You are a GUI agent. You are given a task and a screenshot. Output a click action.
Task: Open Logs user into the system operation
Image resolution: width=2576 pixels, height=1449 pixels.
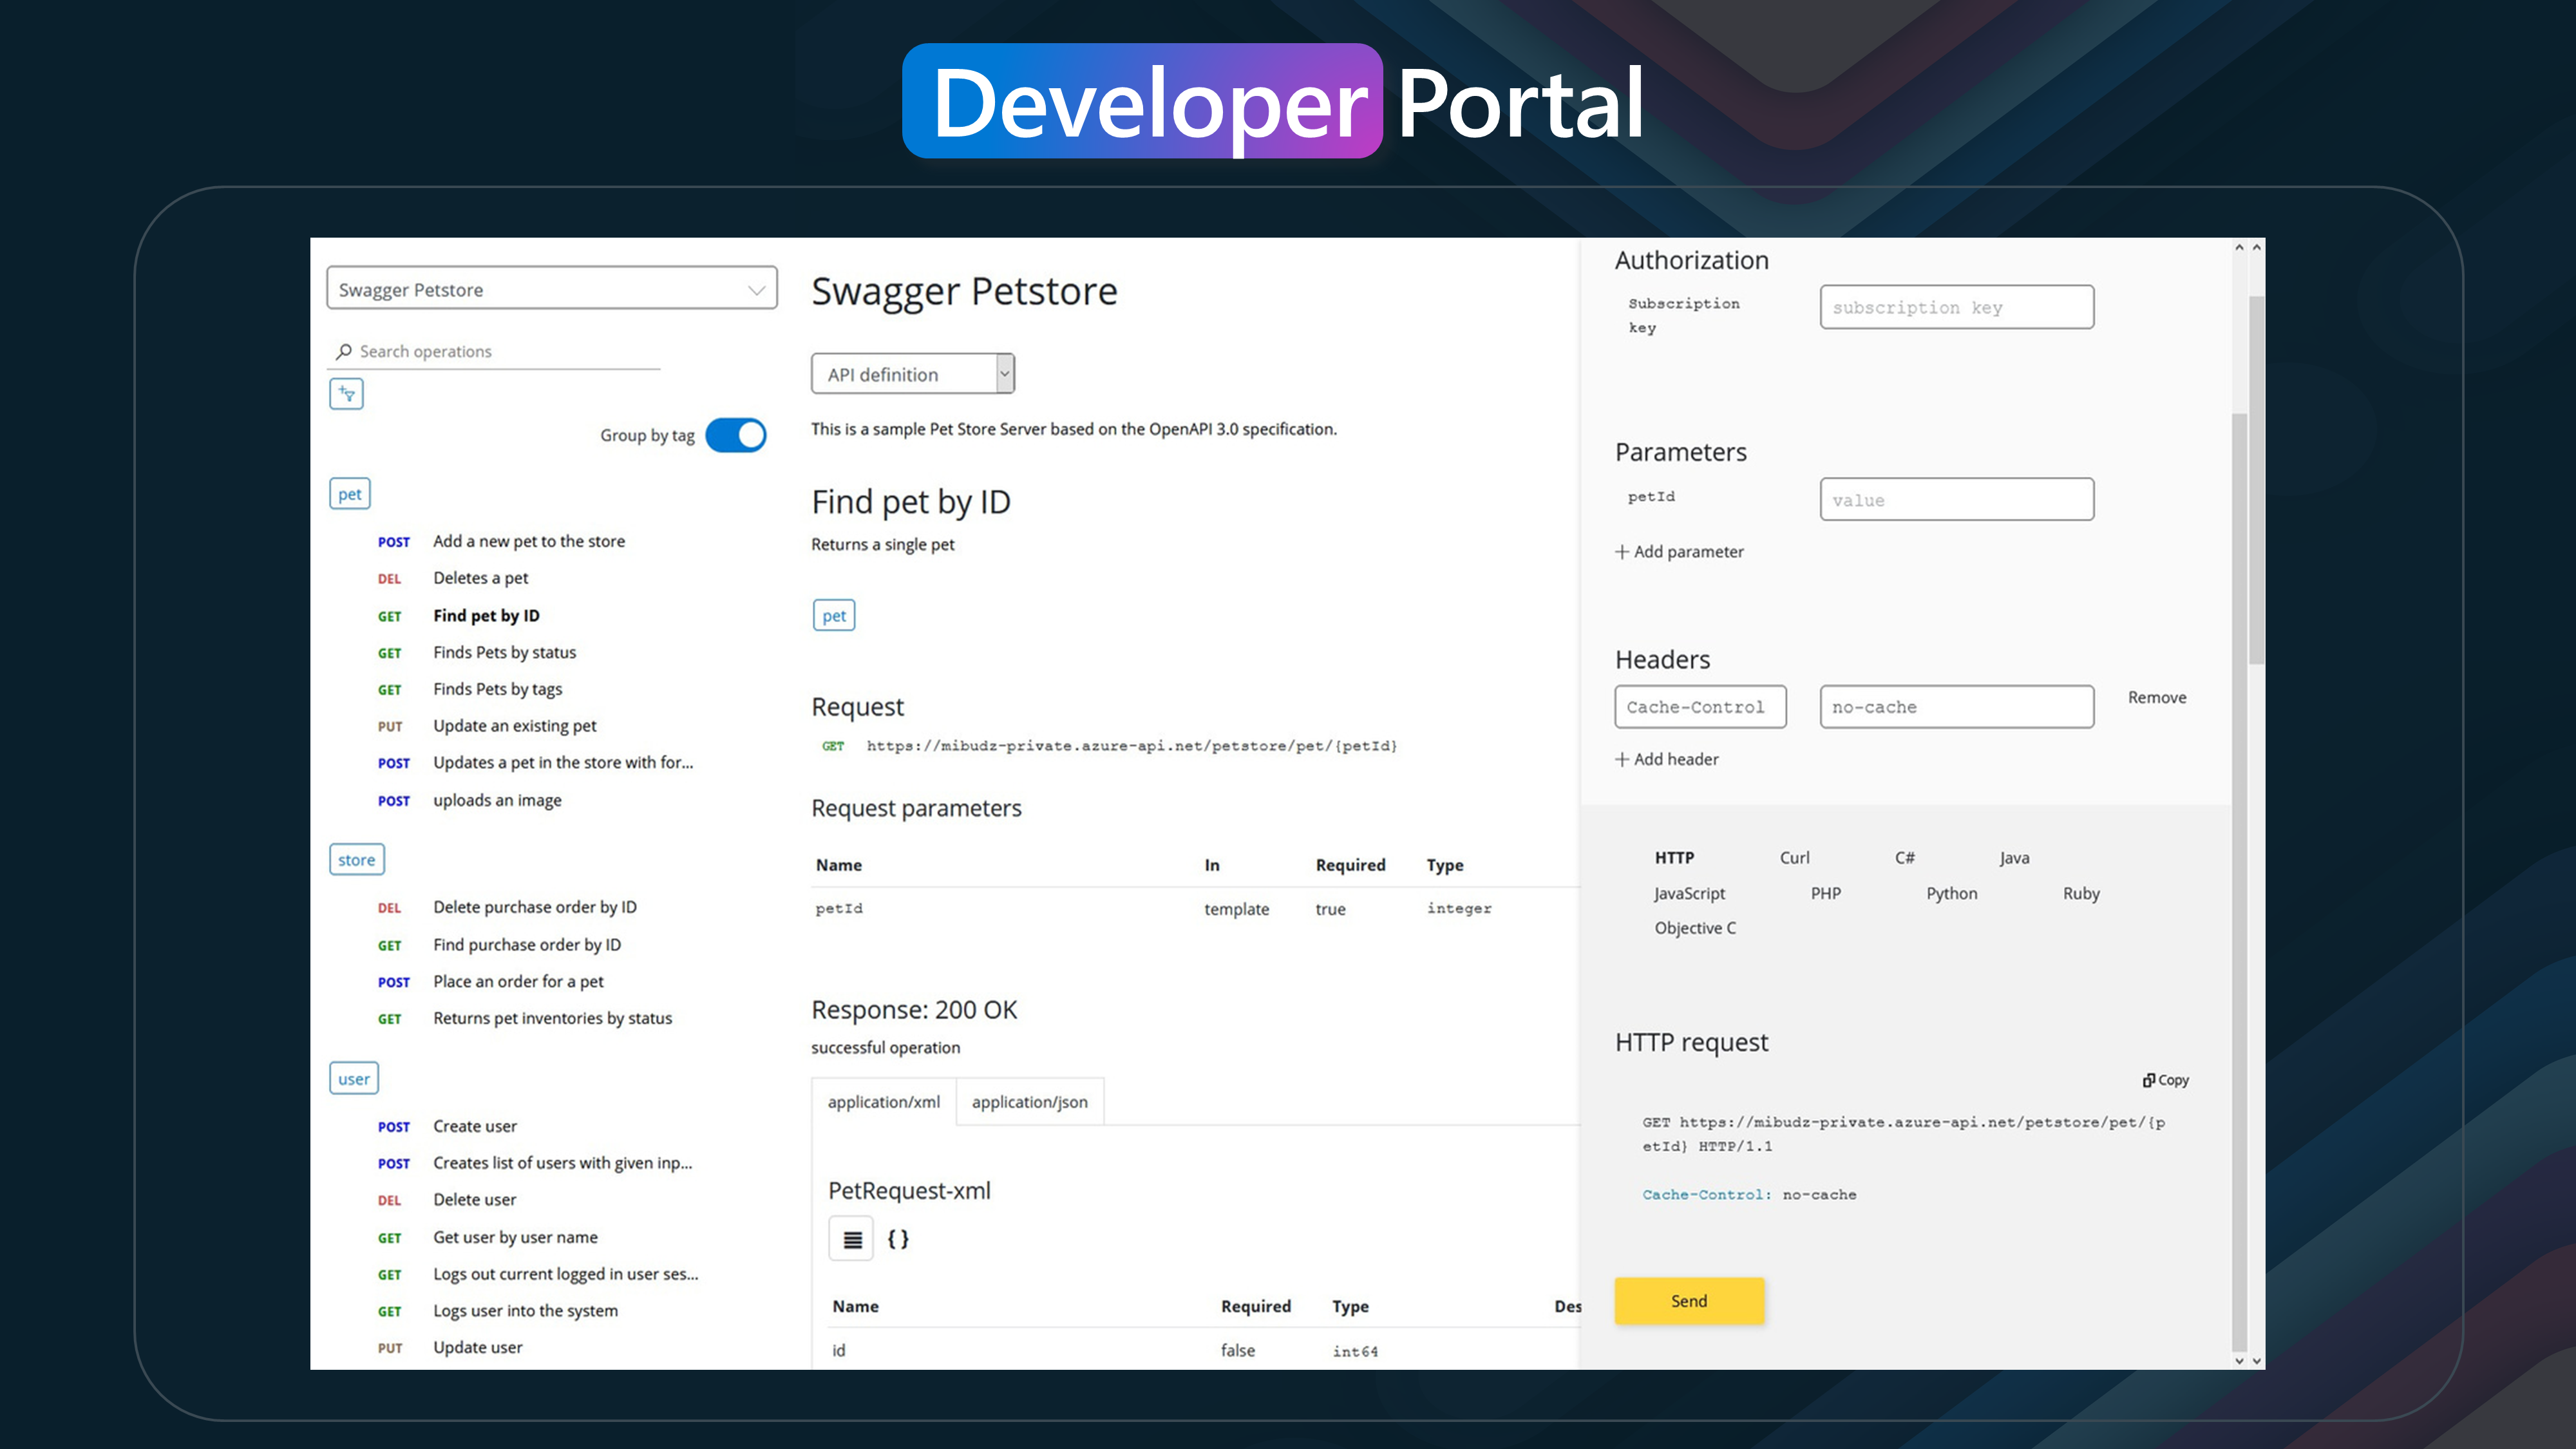[x=525, y=1311]
